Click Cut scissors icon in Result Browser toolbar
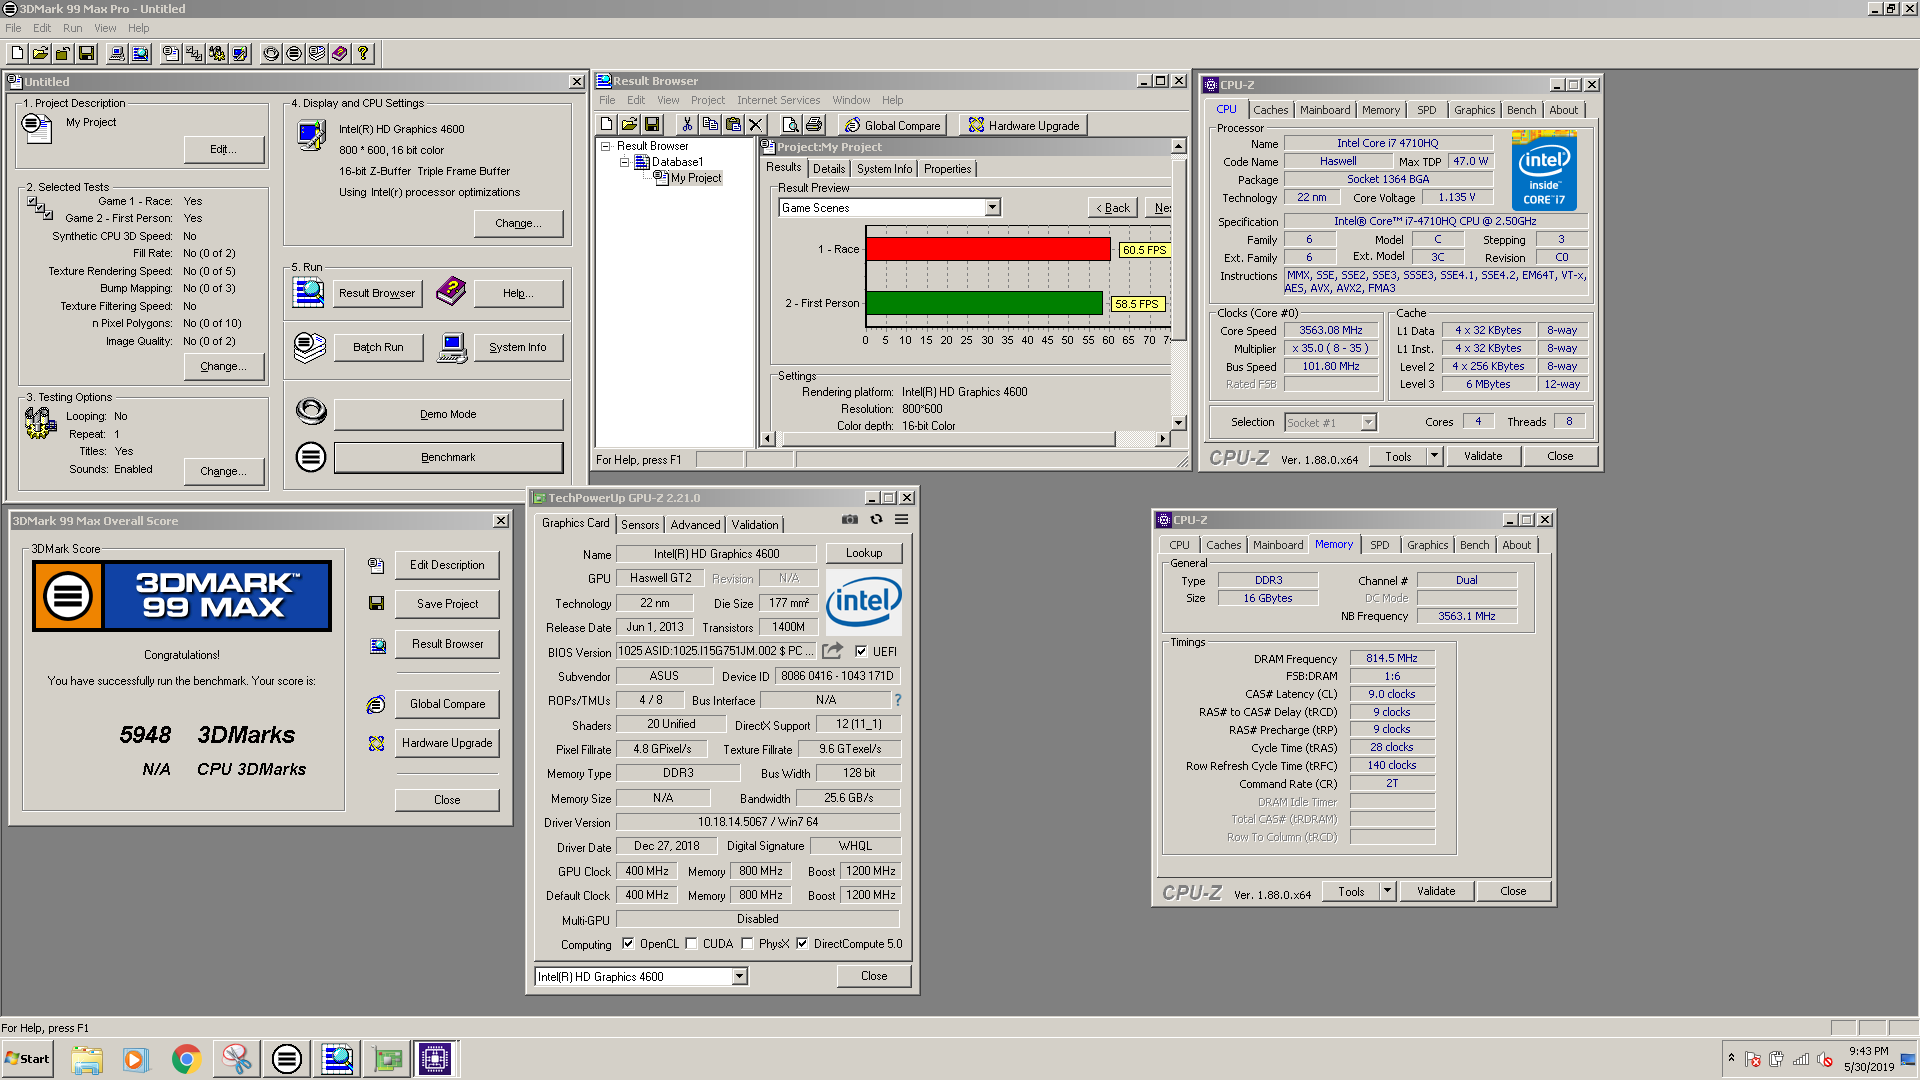Viewport: 1920px width, 1080px height. [687, 124]
